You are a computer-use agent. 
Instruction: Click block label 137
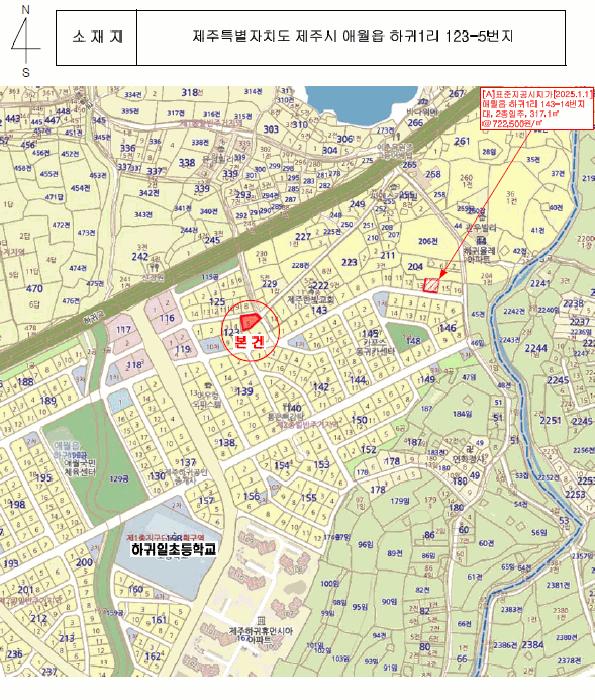(187, 462)
